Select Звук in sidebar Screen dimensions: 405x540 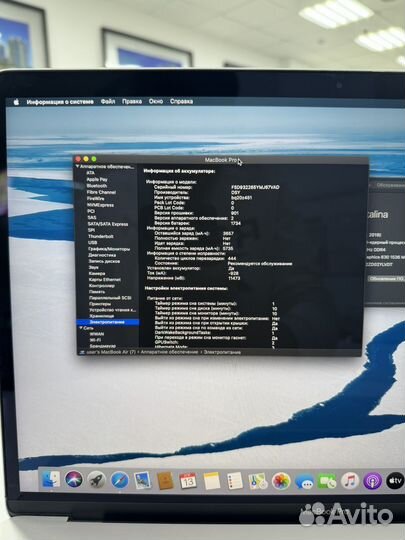point(93,267)
